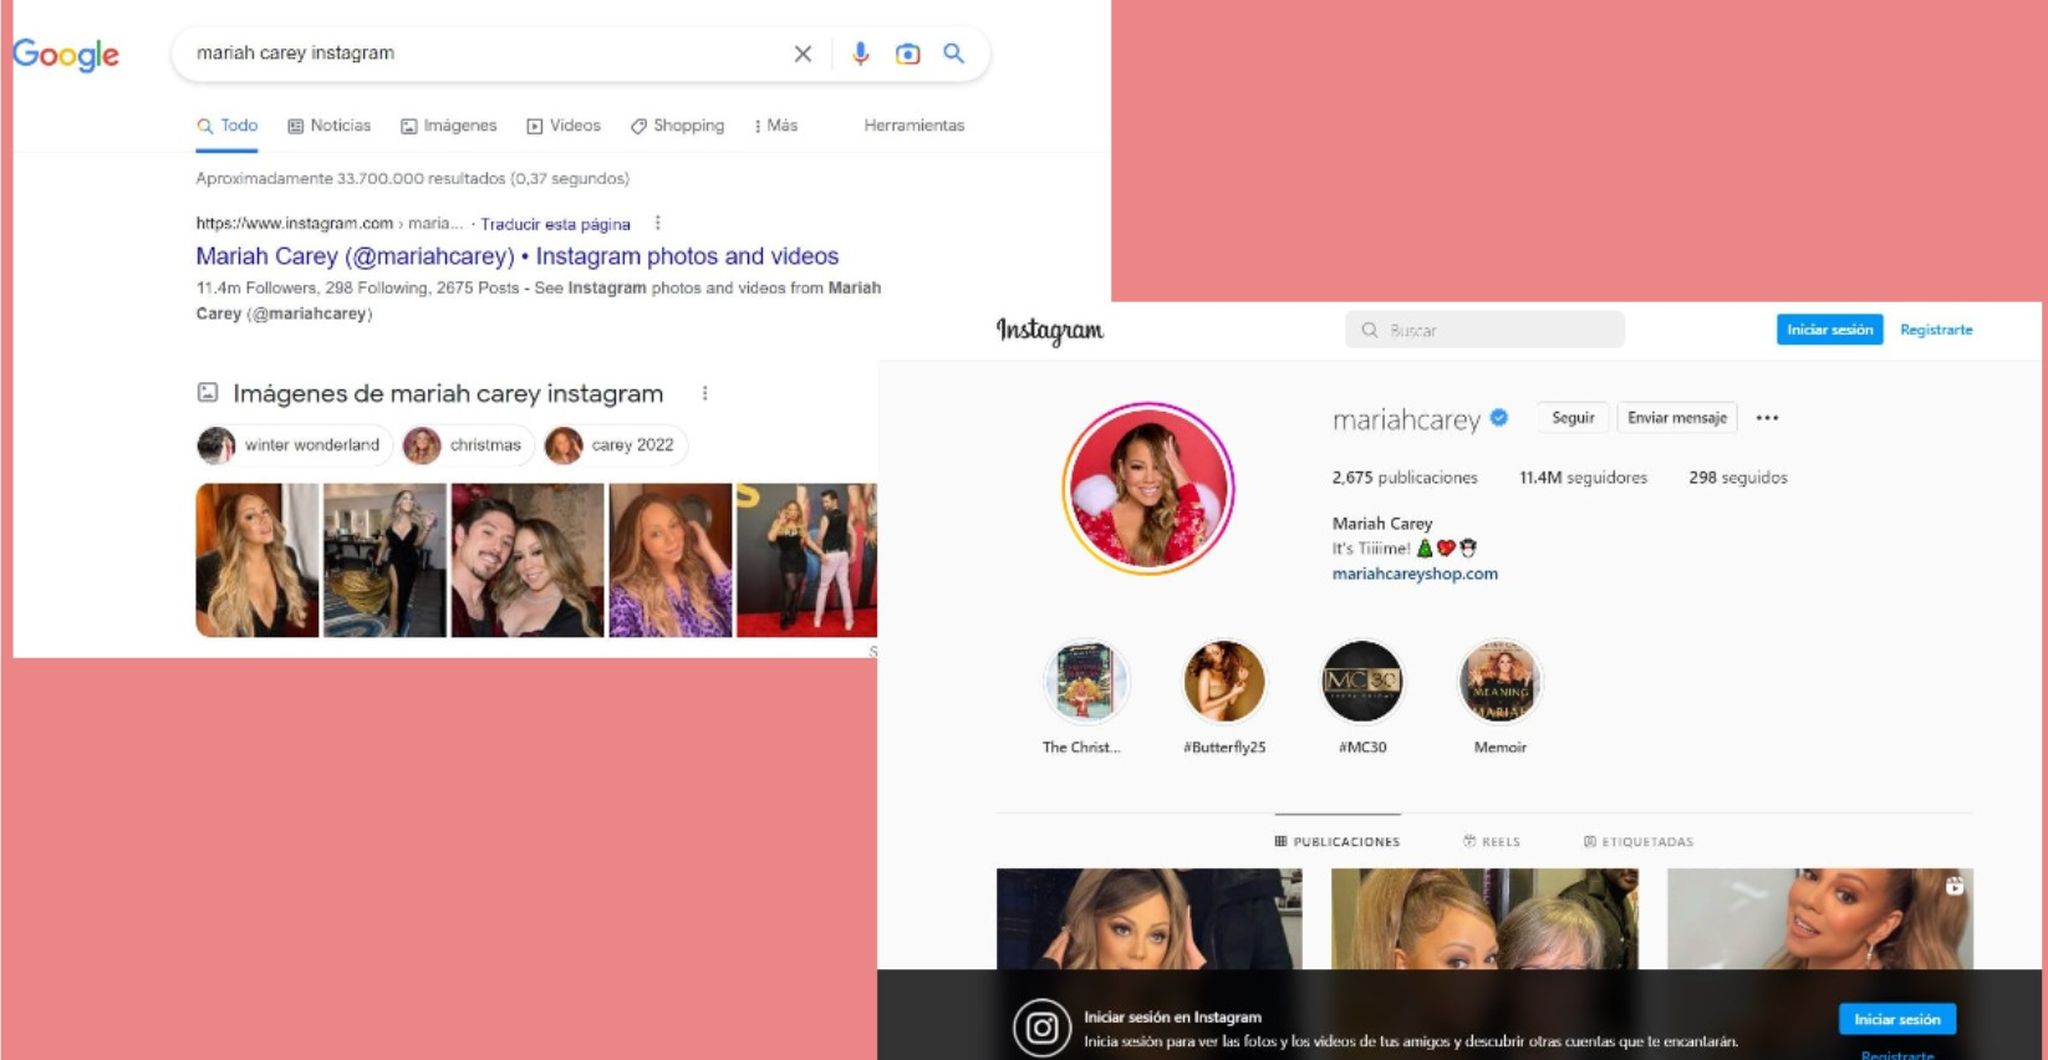Image resolution: width=2048 pixels, height=1060 pixels.
Task: Switch to the Imágenes tab
Action: pos(449,126)
